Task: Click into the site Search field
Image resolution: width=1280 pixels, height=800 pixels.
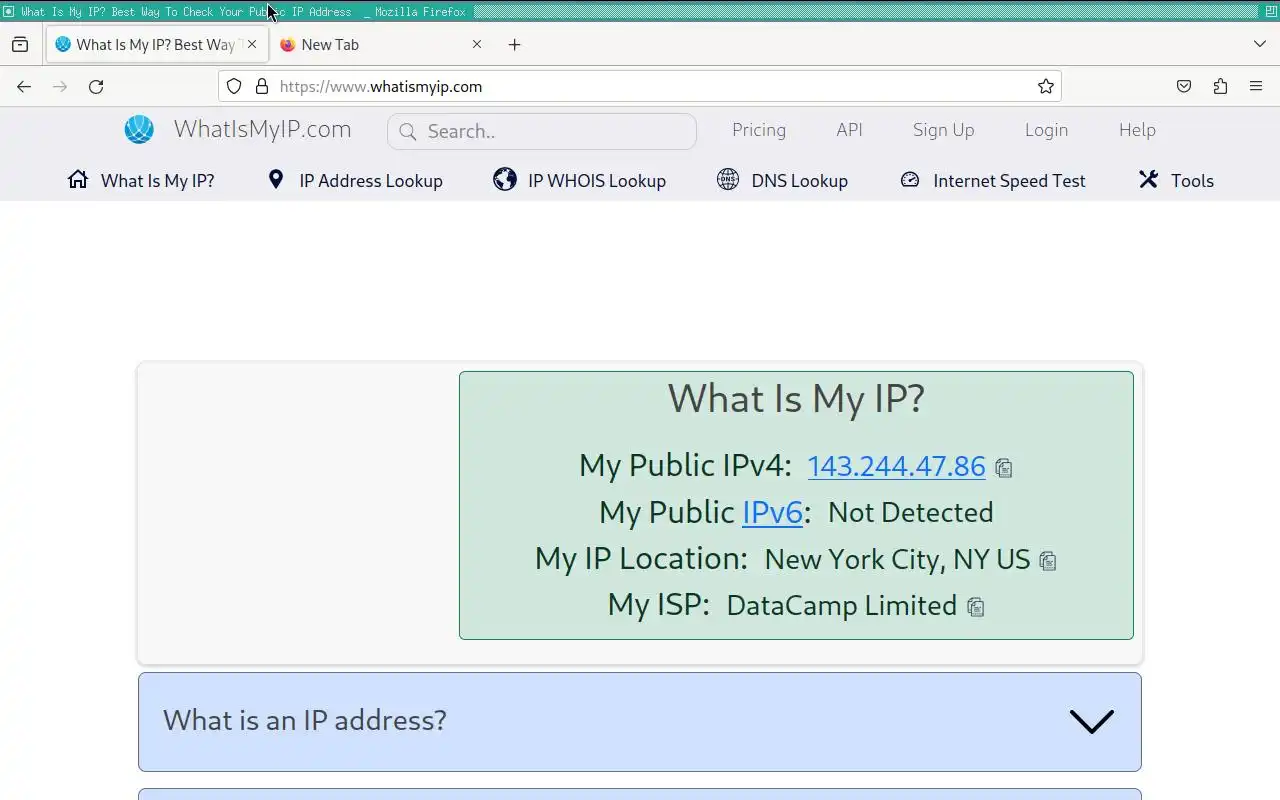Action: [542, 131]
